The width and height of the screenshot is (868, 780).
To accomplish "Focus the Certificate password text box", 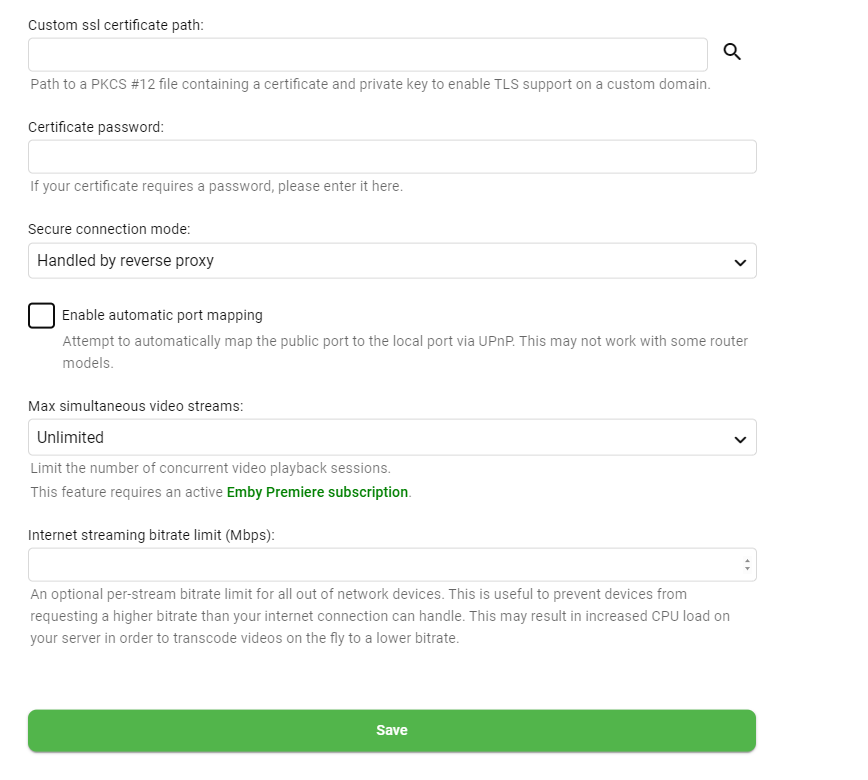I will click(x=392, y=157).
